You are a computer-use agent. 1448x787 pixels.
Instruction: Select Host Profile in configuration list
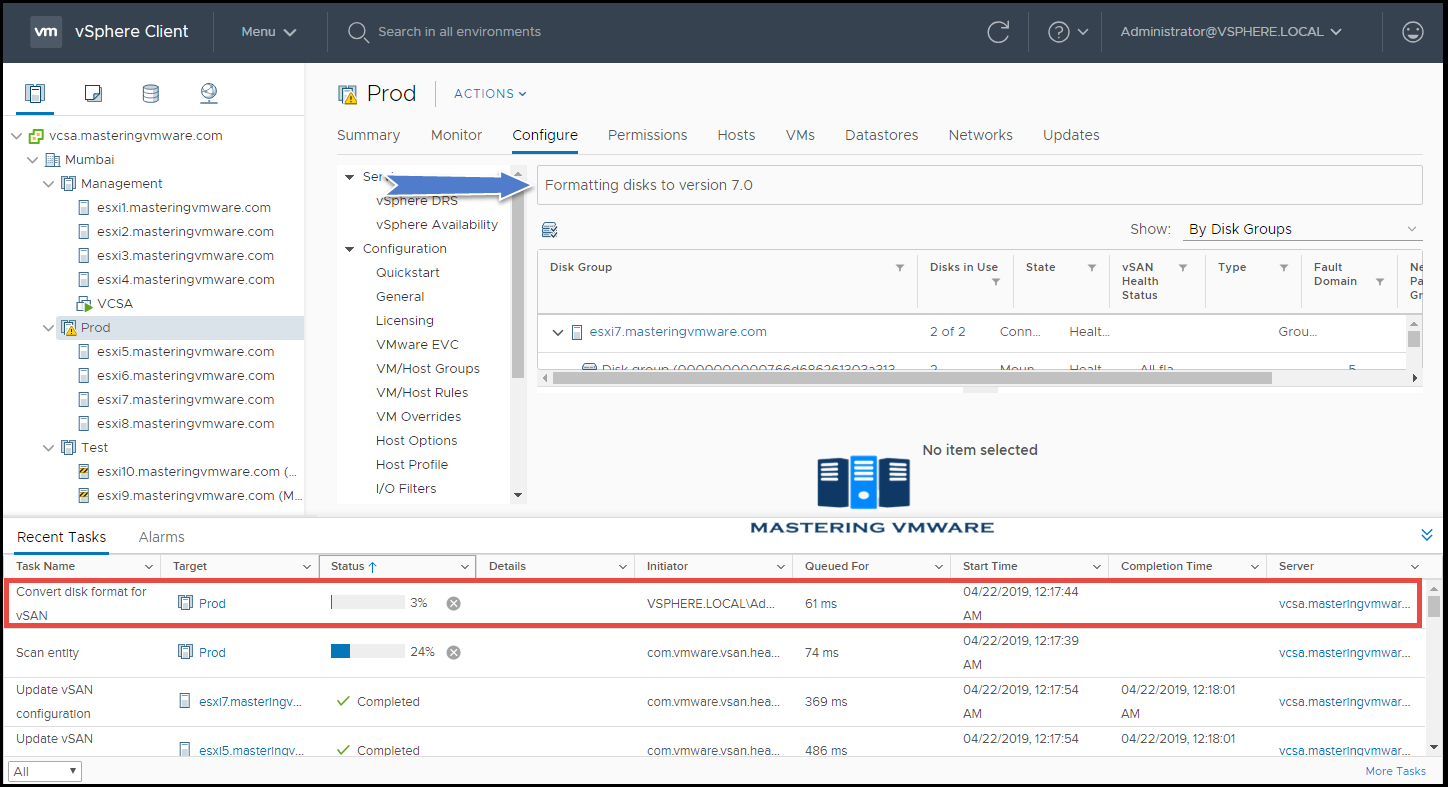[412, 465]
